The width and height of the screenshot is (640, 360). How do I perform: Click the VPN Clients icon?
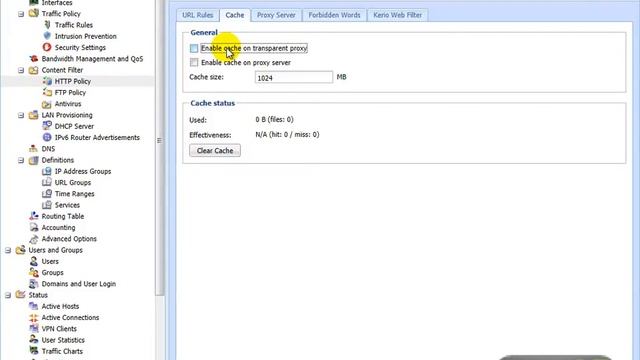pos(34,329)
